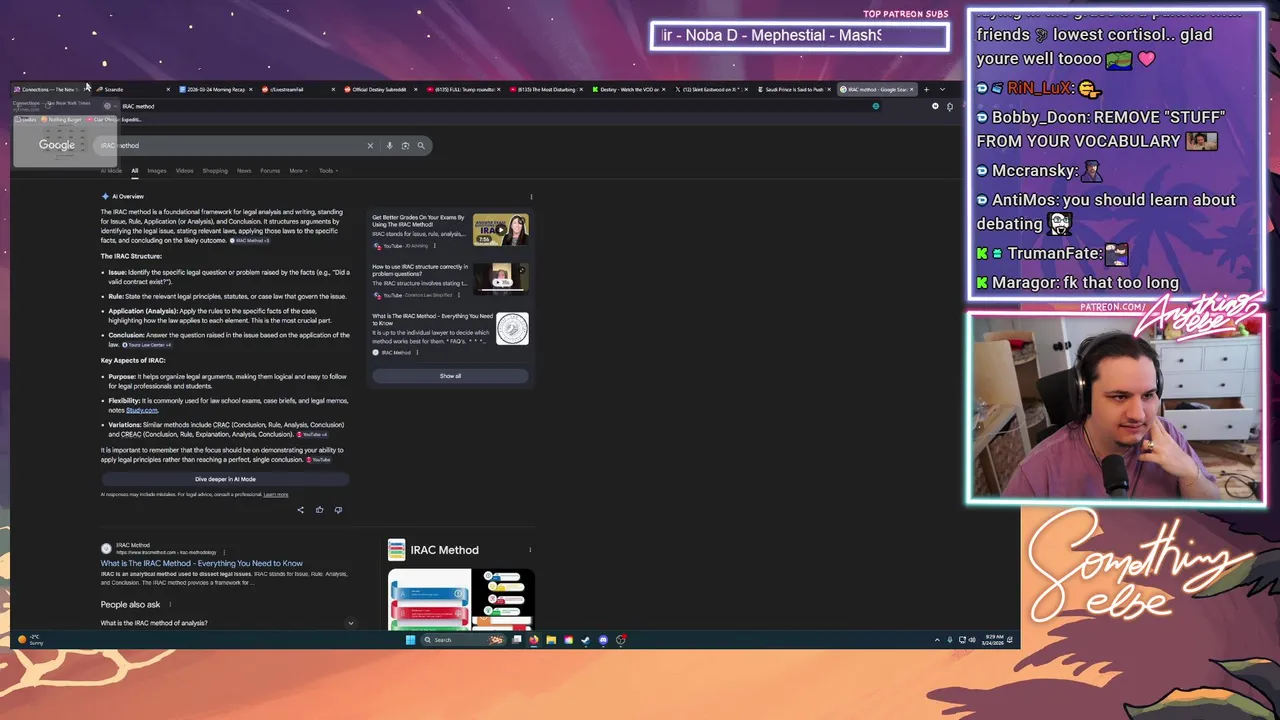Switch to the News results tab

(244, 171)
